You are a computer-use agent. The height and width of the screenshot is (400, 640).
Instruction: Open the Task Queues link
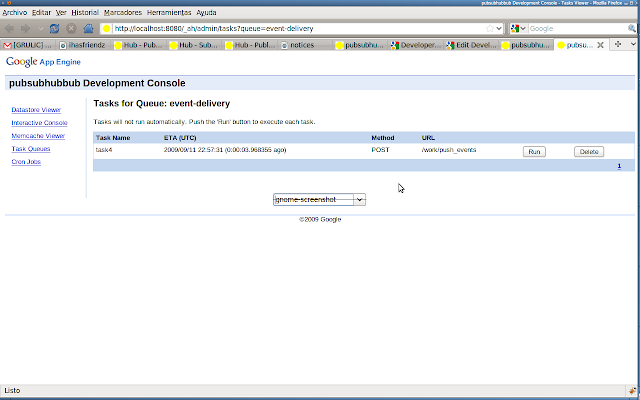pyautogui.click(x=31, y=149)
